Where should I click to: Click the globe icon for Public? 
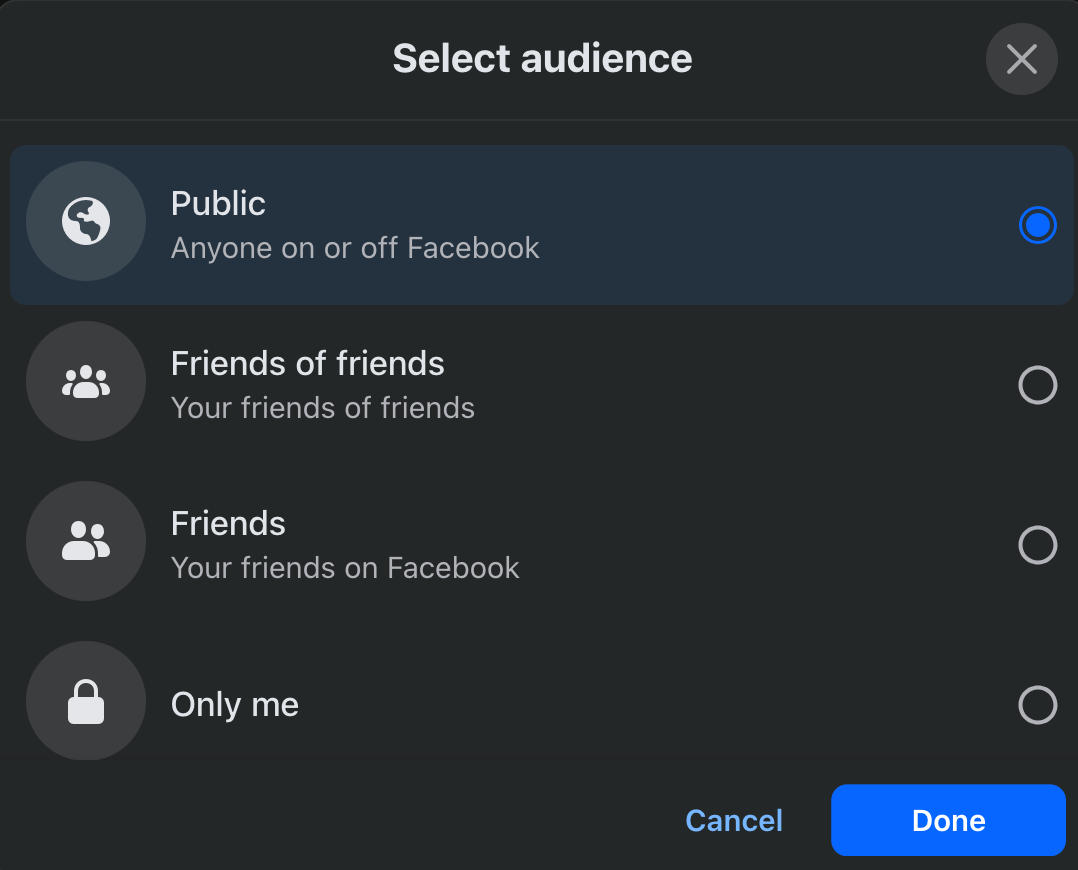pos(86,221)
